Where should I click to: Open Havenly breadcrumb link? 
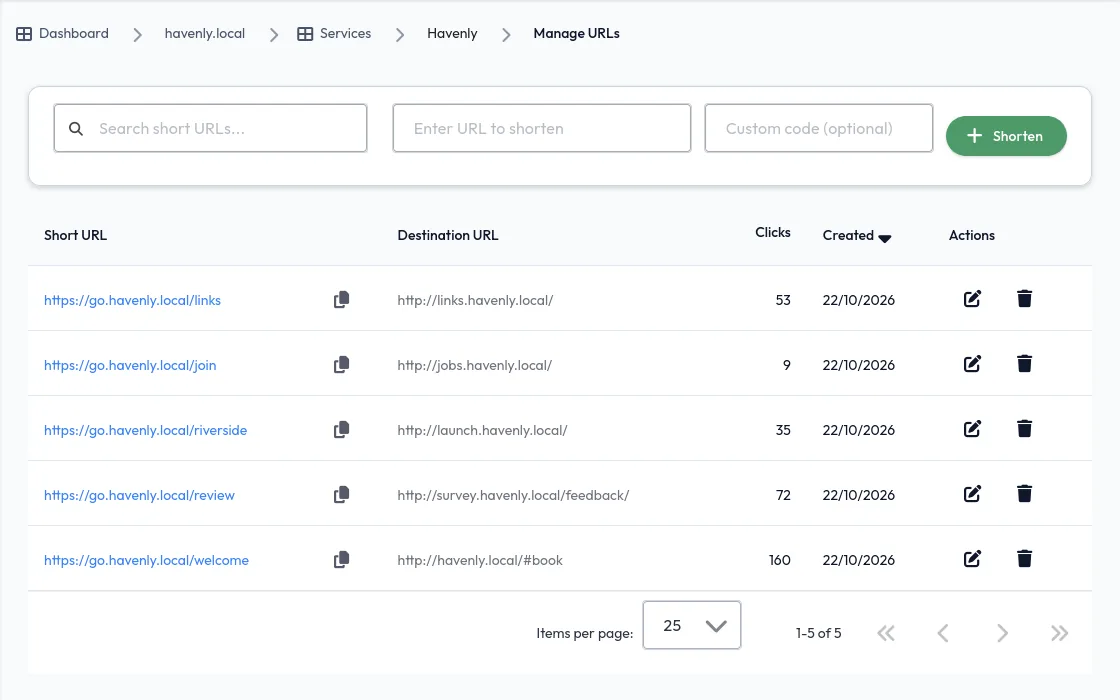(452, 34)
